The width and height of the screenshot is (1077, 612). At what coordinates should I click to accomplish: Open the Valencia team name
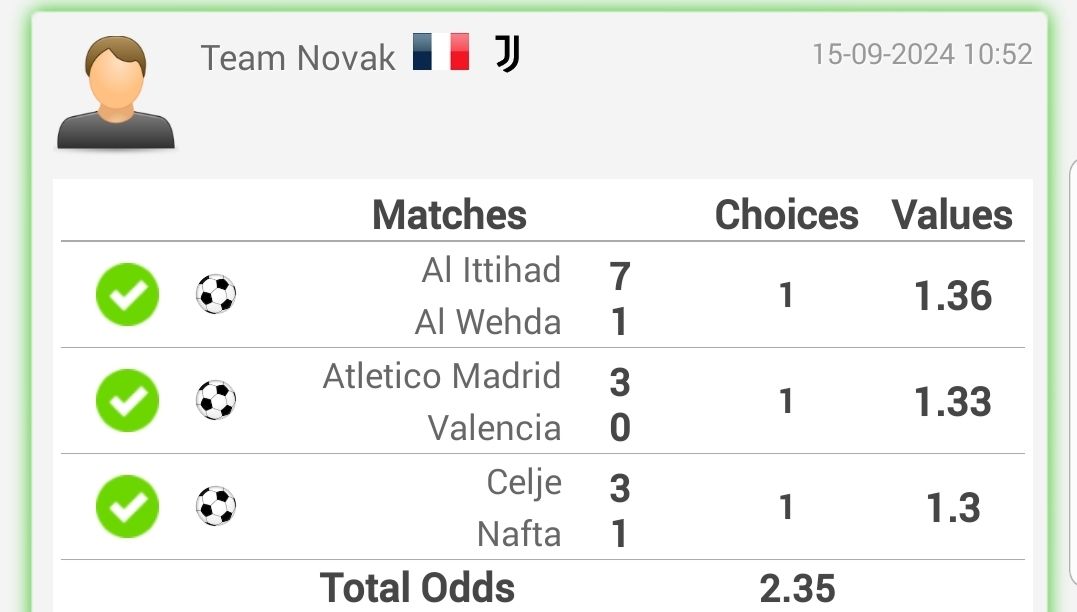(495, 428)
